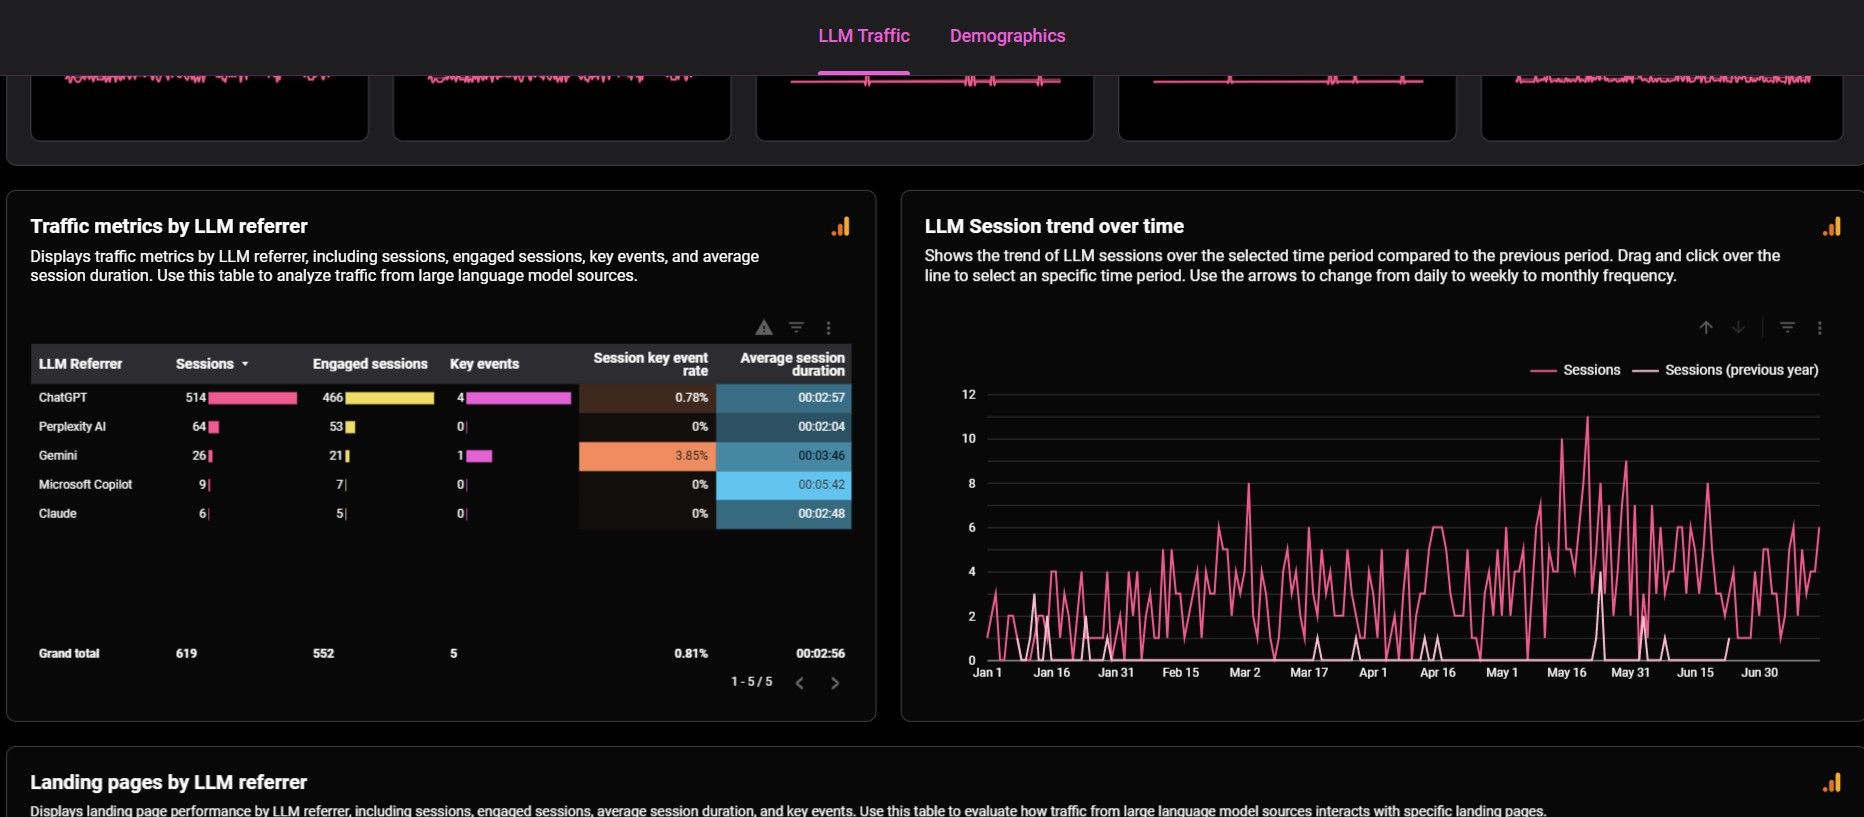1864x817 pixels.
Task: Click the orange 3.85% key event rate cell
Action: [x=647, y=456]
